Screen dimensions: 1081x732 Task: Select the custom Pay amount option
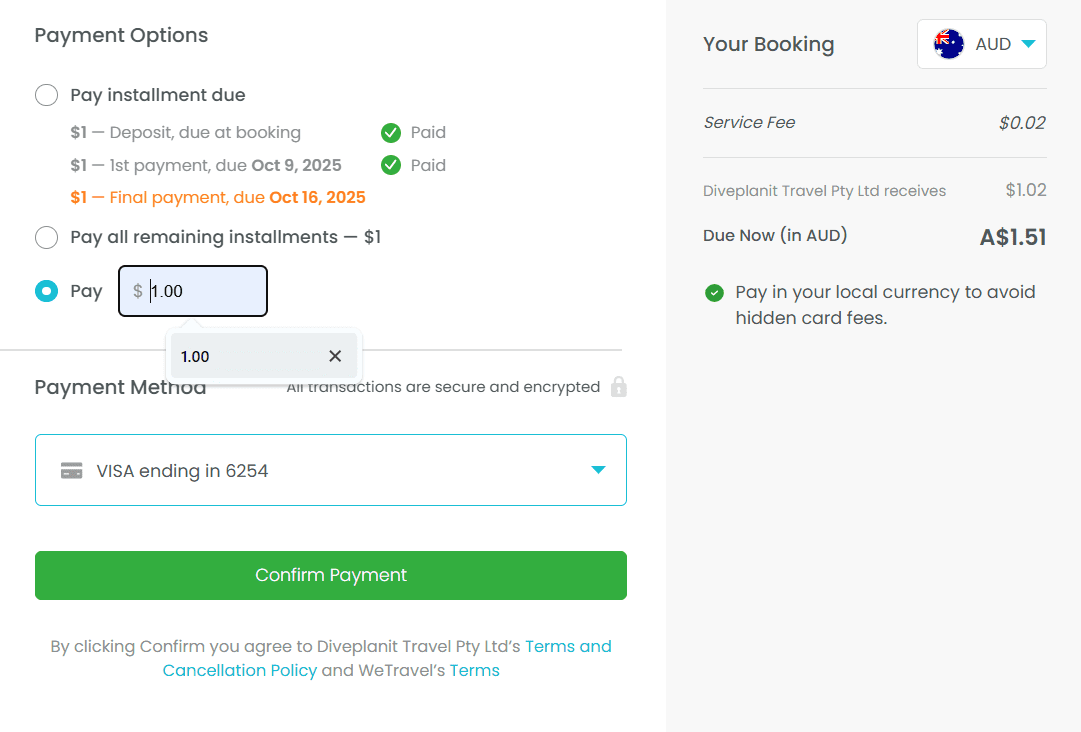tap(46, 290)
